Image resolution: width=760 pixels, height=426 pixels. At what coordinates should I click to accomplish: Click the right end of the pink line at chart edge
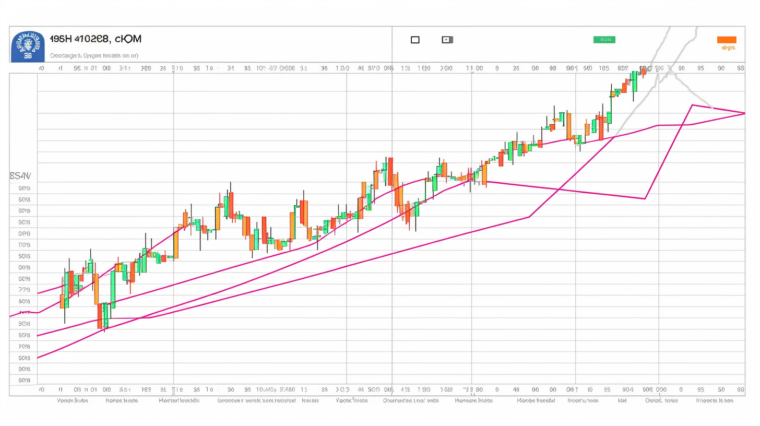[x=744, y=113]
